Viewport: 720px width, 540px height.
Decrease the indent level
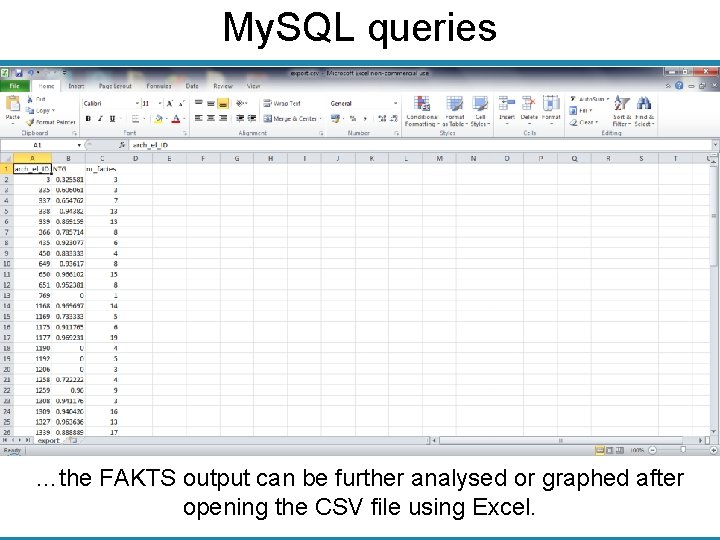tap(240, 118)
